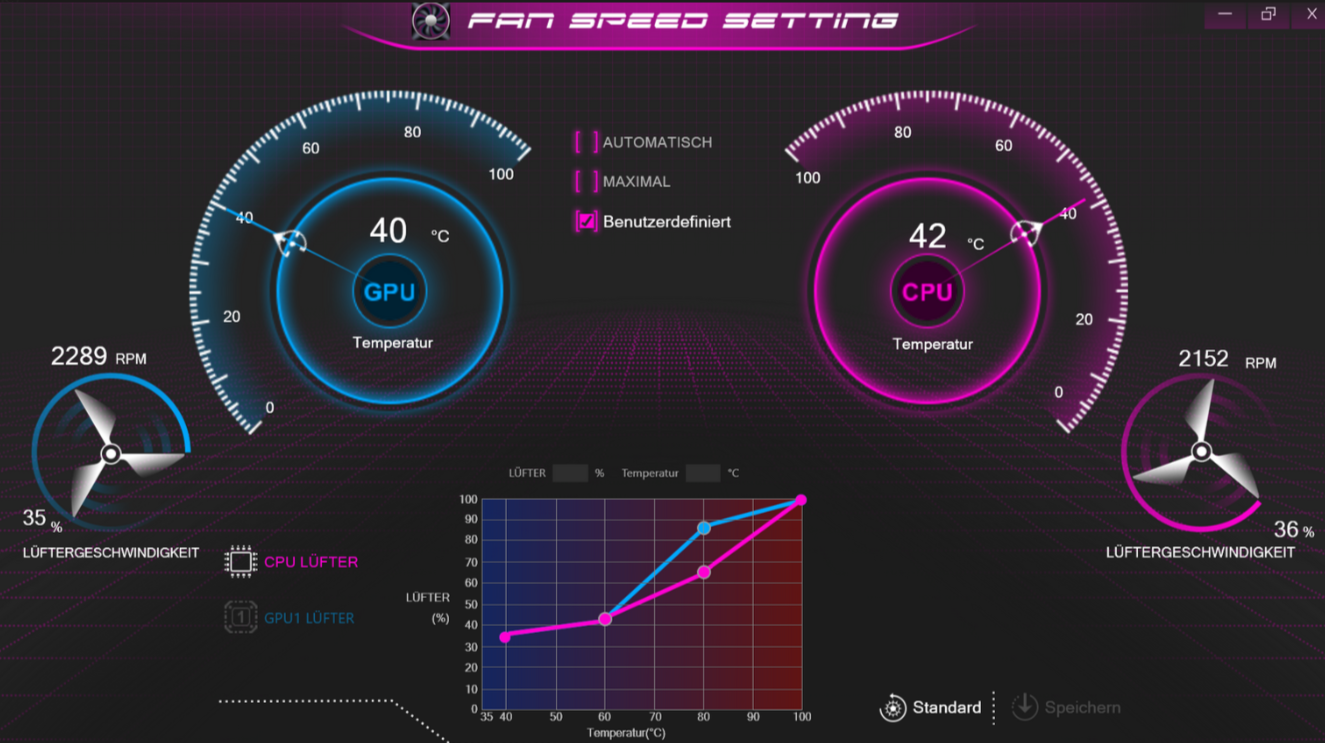
Task: Toggle the Benutzerdefiniert checkbox
Action: 586,222
